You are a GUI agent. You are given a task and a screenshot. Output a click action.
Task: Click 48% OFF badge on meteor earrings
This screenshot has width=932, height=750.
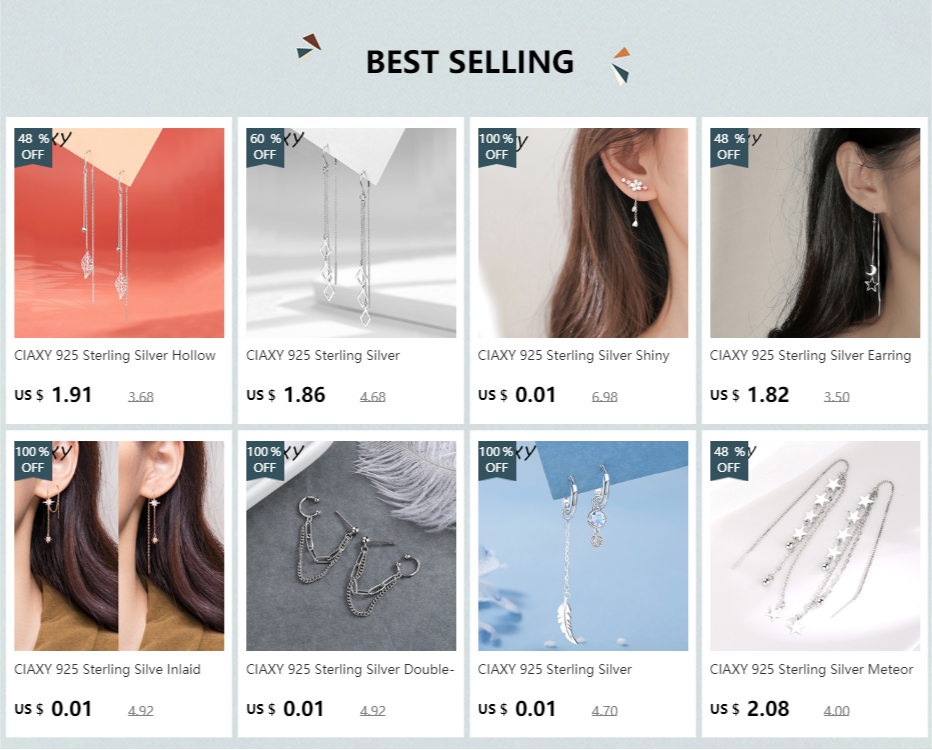[x=729, y=460]
